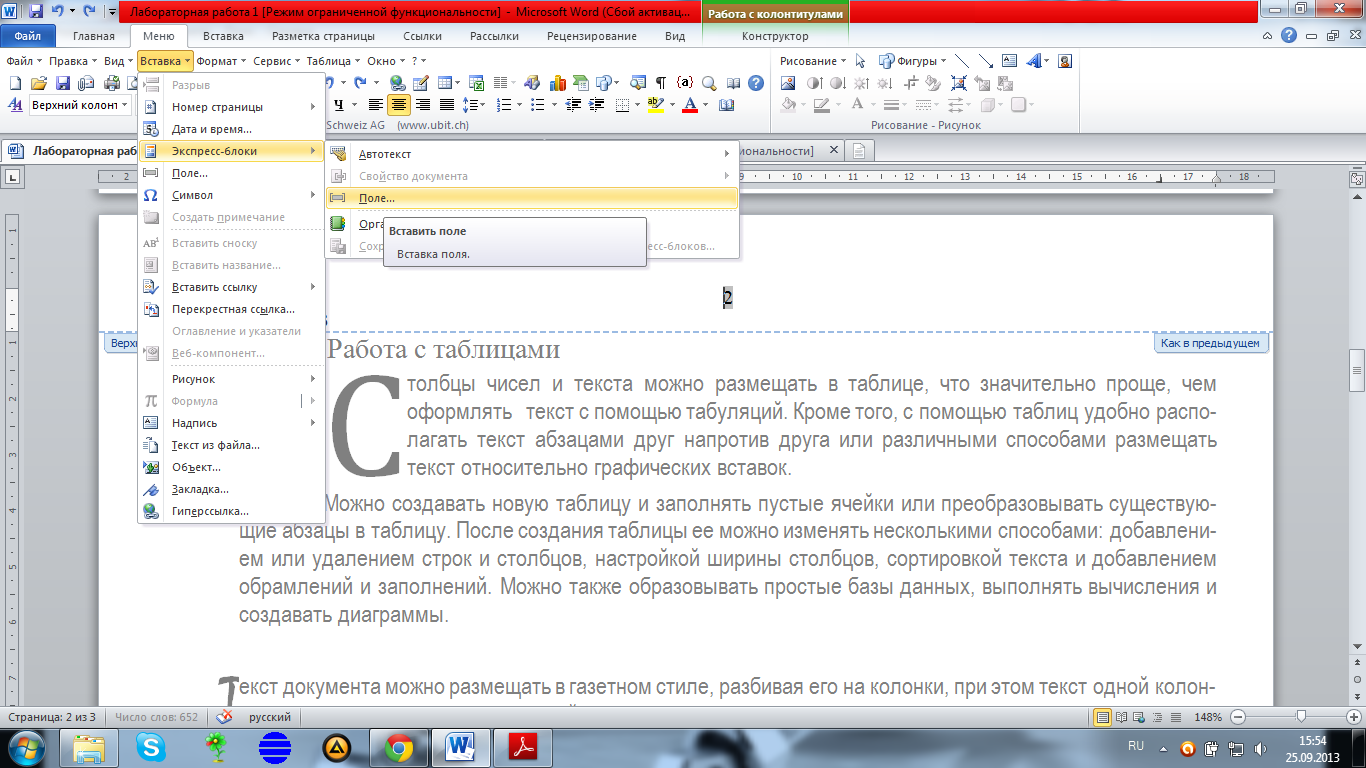Show paragraph marks with the pilcrow icon

(x=661, y=83)
